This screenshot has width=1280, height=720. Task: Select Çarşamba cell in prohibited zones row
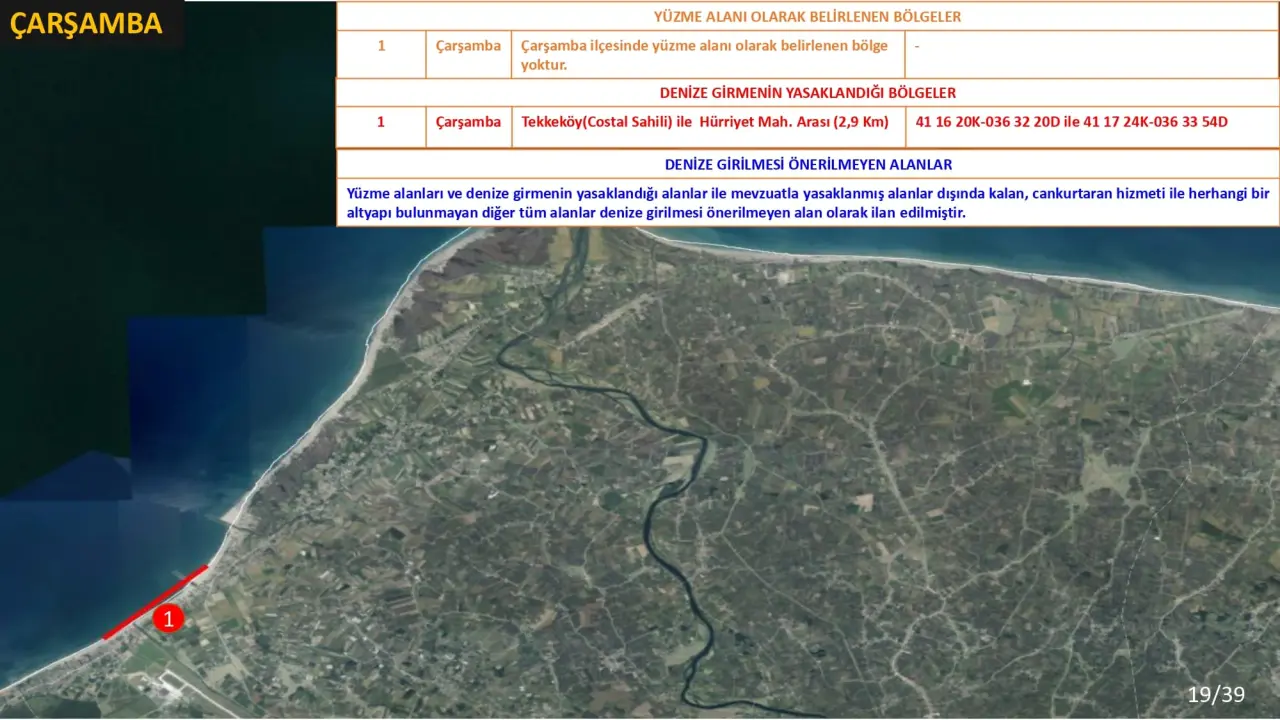468,122
